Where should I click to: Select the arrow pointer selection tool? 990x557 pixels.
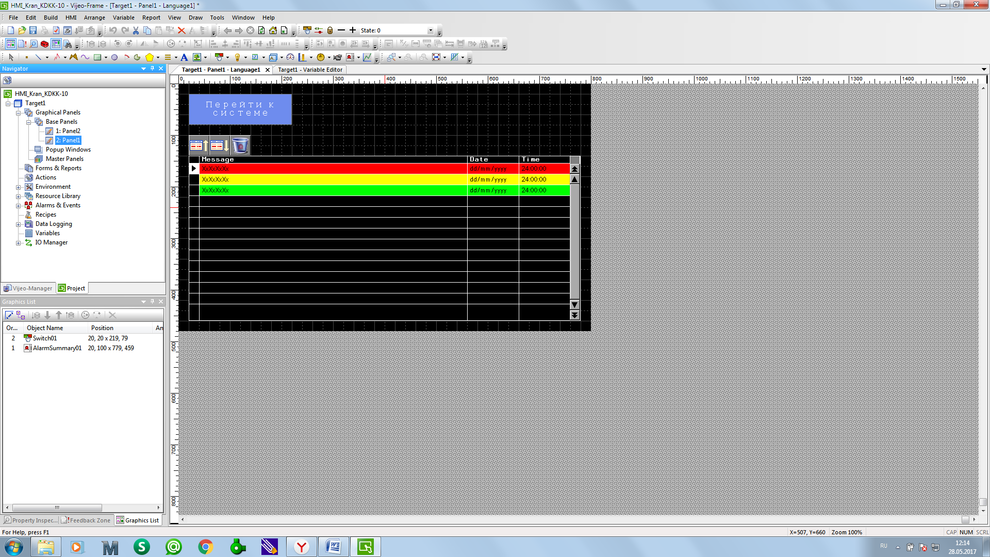click(x=10, y=58)
